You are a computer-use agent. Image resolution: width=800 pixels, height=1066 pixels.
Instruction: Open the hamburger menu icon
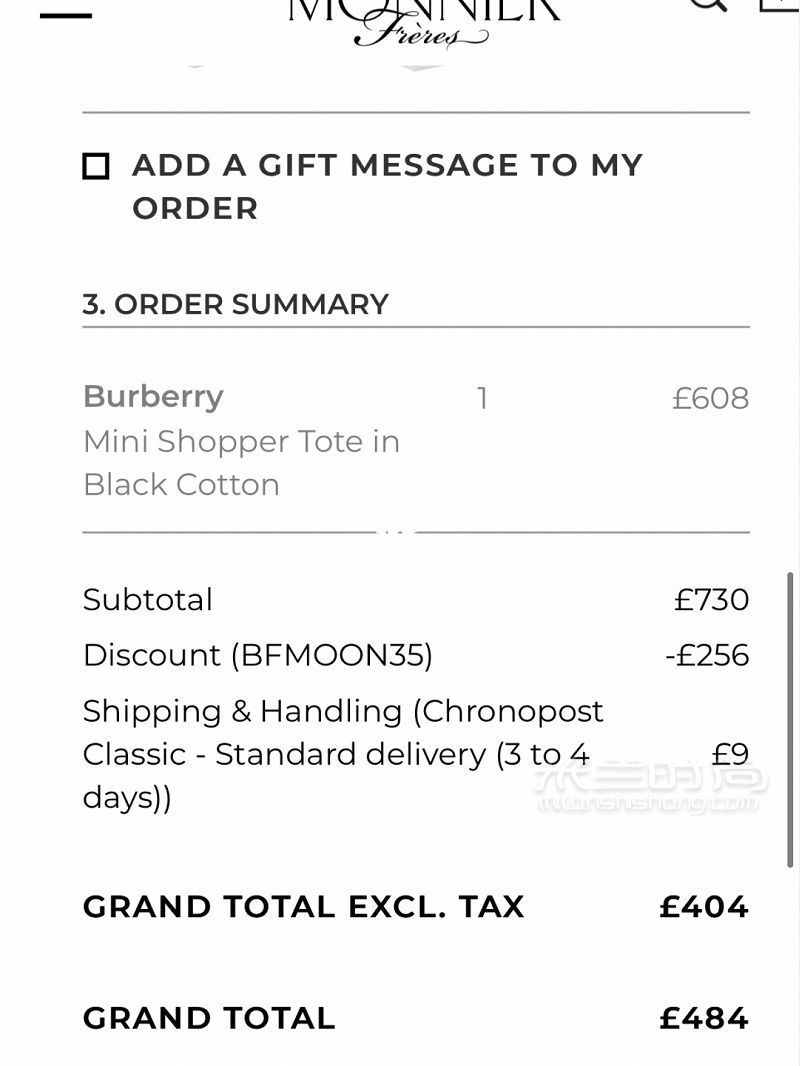(66, 15)
